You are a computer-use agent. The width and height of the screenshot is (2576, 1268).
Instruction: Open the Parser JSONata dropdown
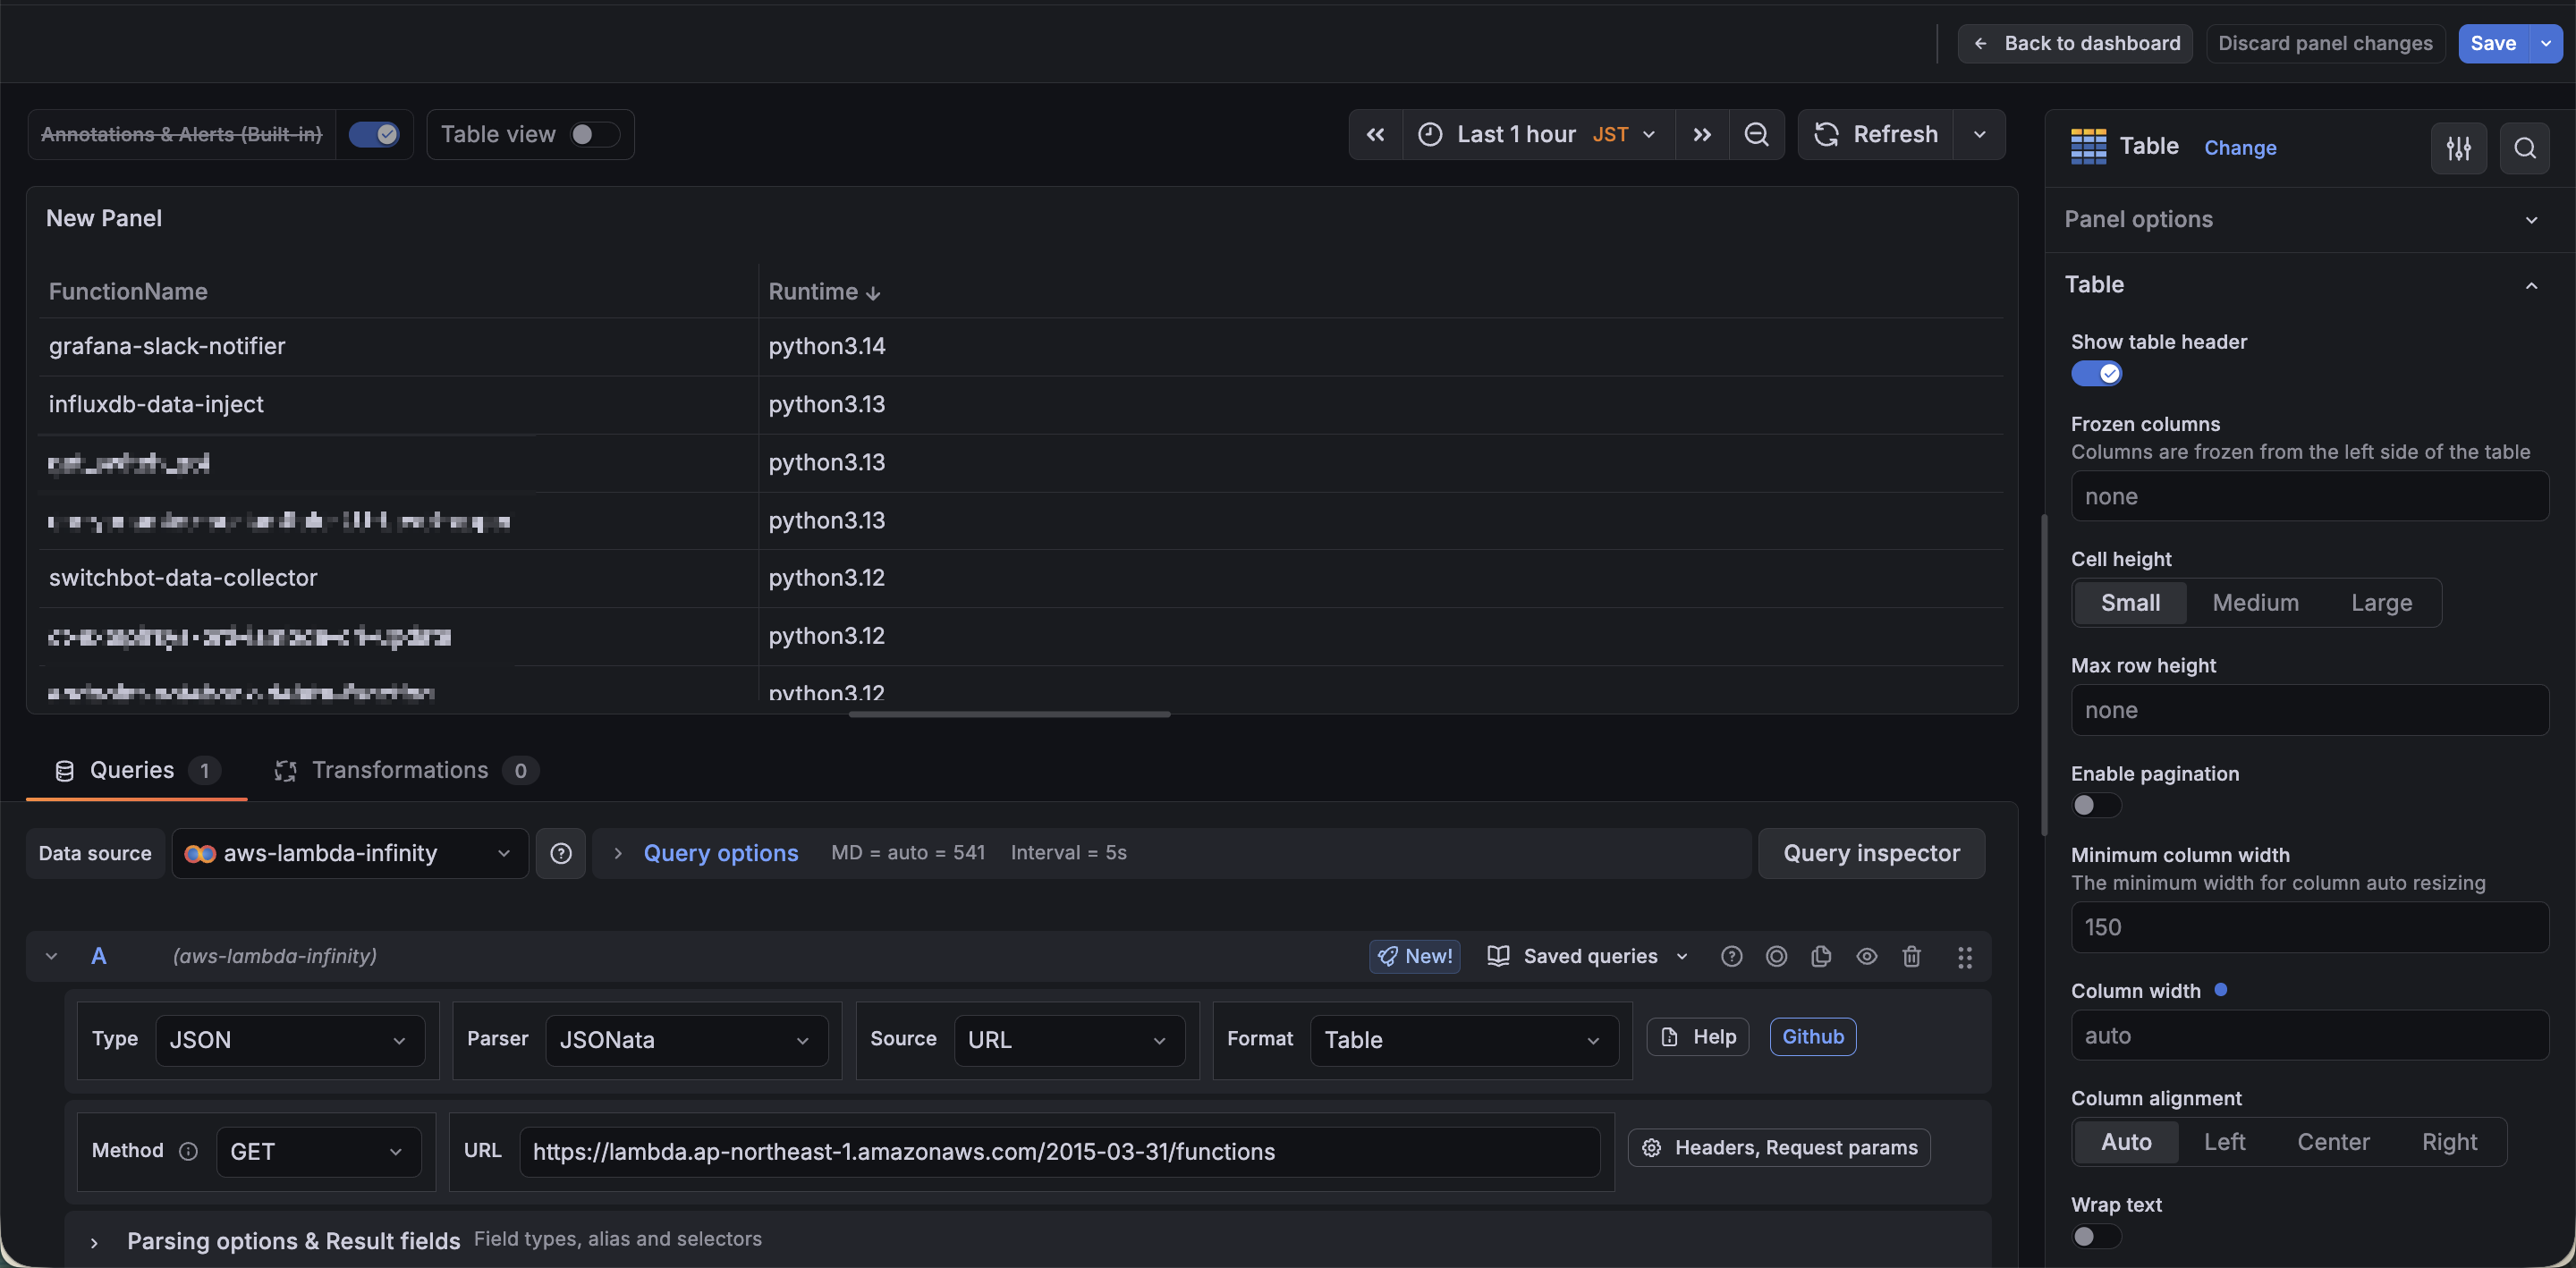coord(686,1040)
